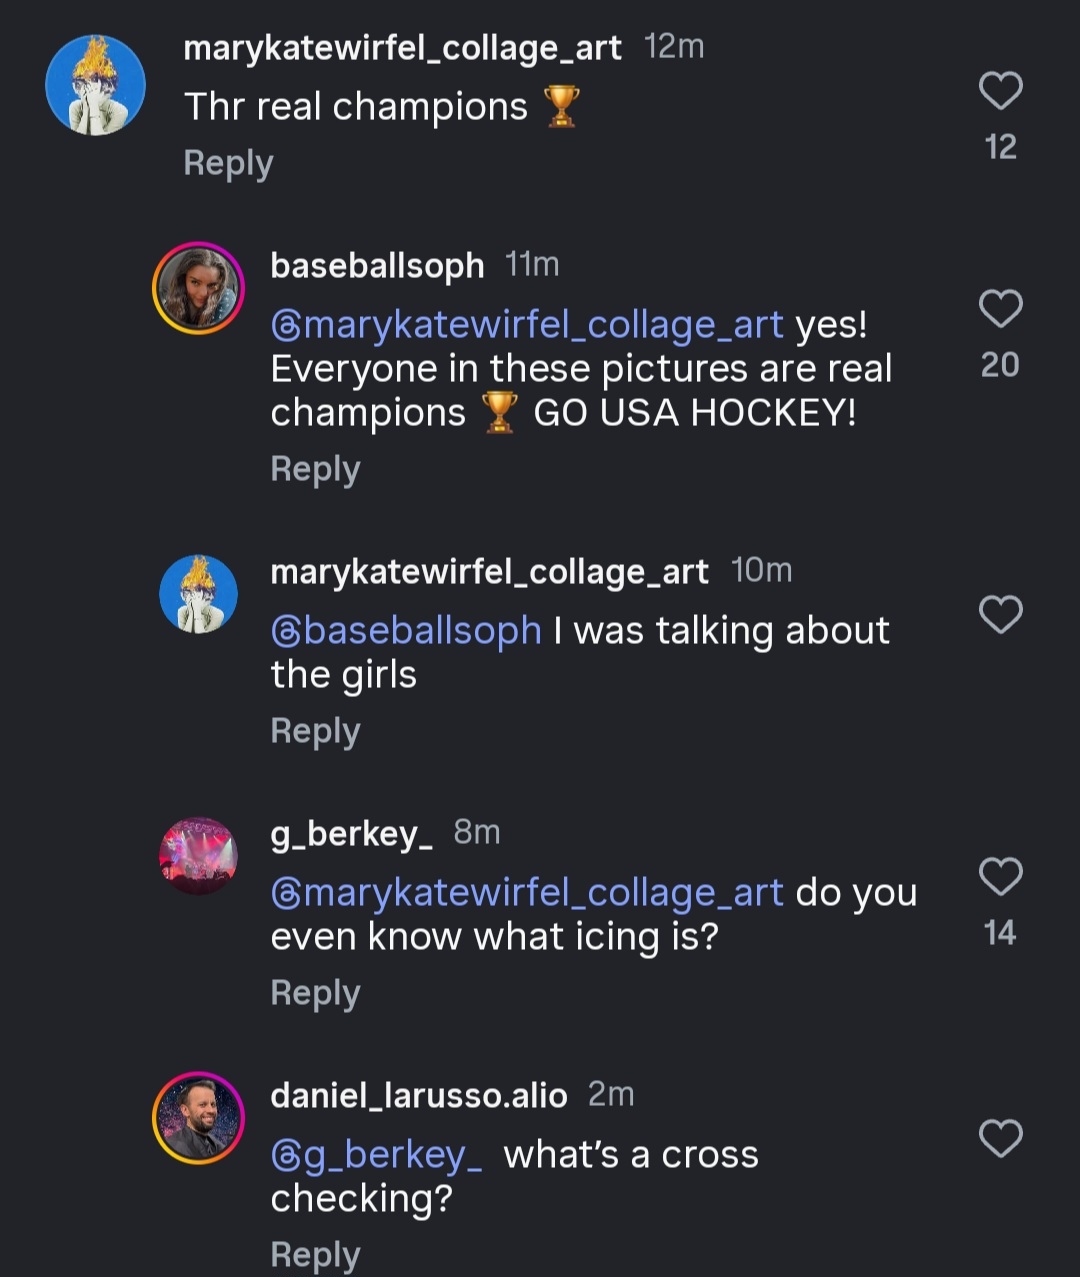The width and height of the screenshot is (1080, 1277).
Task: Tap g_berkey_'s profile picture
Action: (198, 856)
